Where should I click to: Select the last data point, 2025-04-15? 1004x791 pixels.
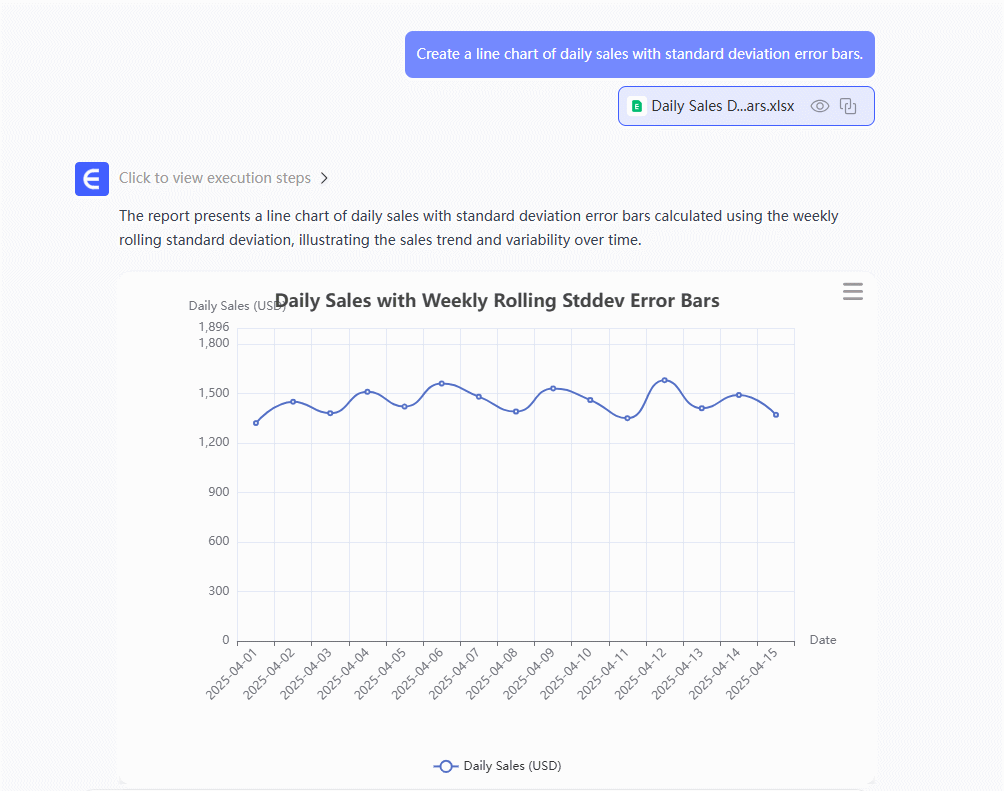[x=776, y=414]
